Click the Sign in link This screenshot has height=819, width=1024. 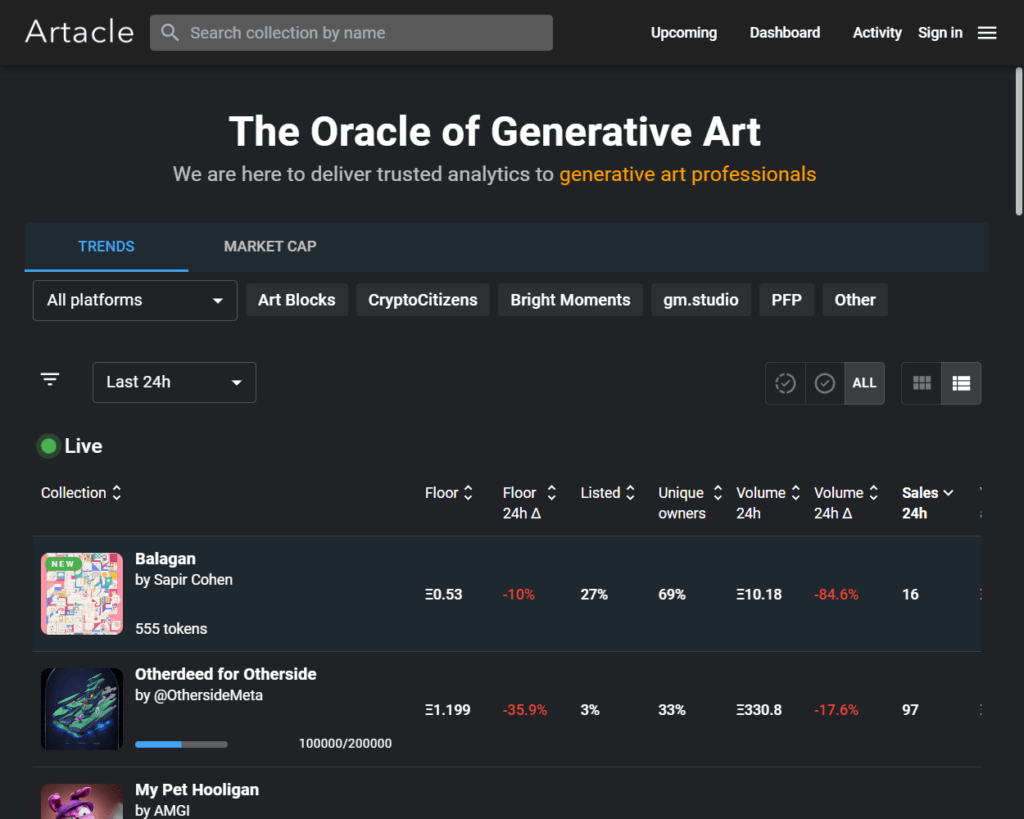940,33
